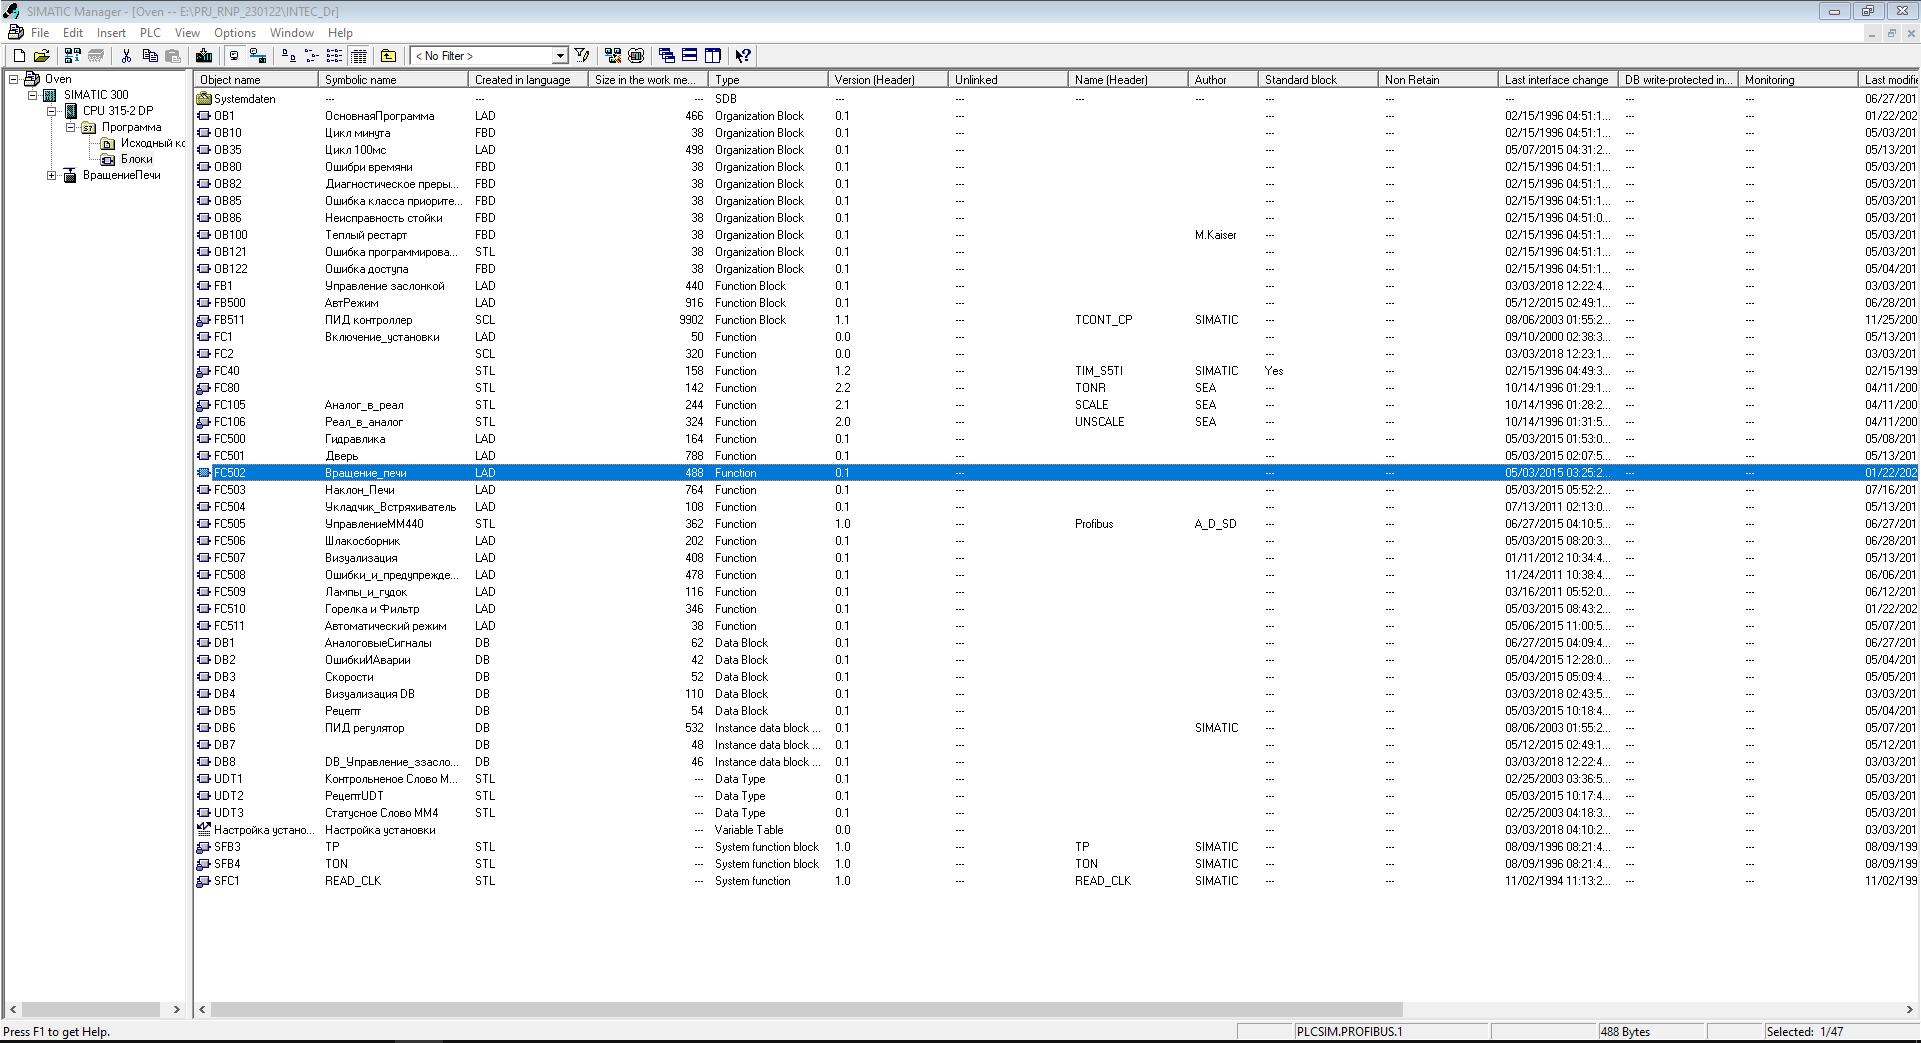1921x1043 pixels.
Task: Collapse the SIMATIC 300 tree node
Action: click(x=33, y=95)
